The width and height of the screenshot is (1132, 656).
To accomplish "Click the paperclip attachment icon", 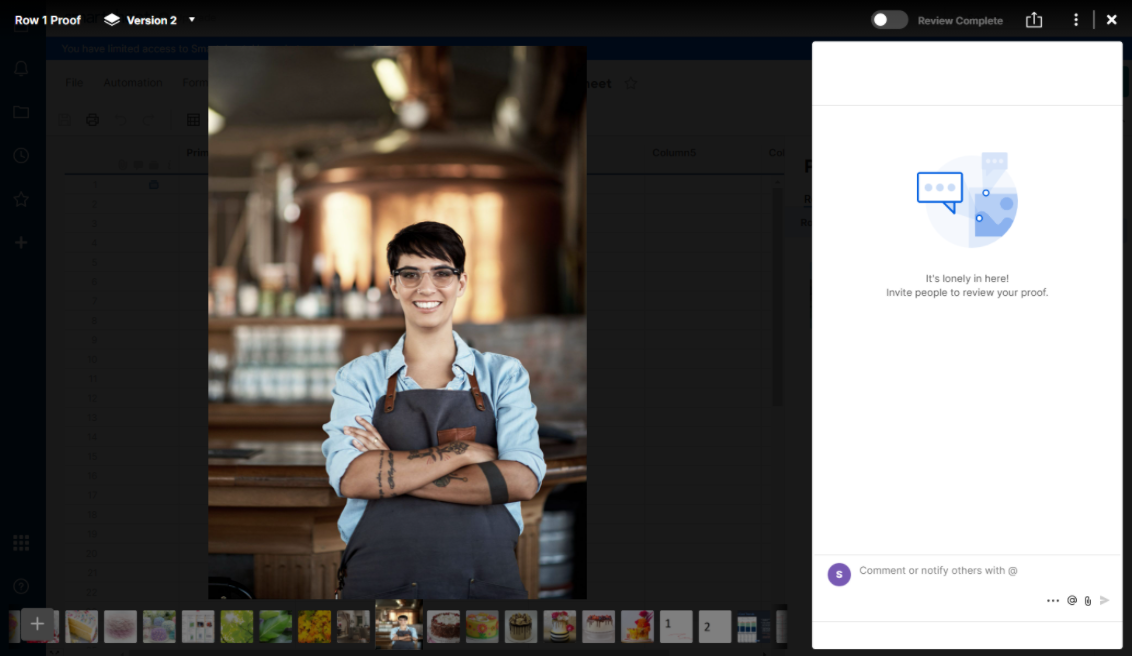I will pyautogui.click(x=1088, y=601).
